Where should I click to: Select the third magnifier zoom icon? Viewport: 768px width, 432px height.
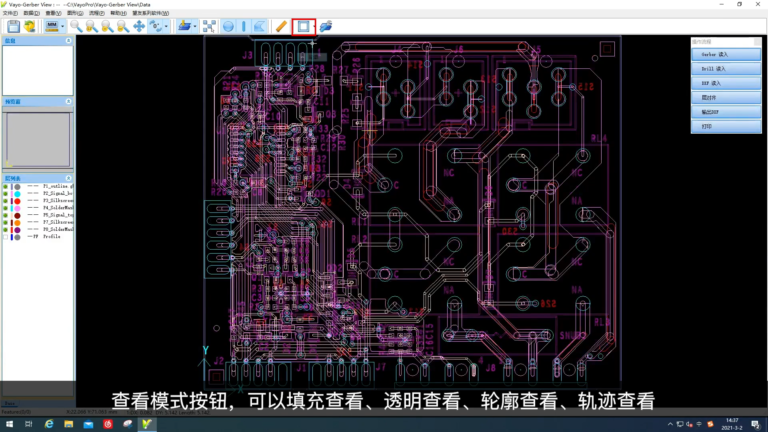coord(107,26)
